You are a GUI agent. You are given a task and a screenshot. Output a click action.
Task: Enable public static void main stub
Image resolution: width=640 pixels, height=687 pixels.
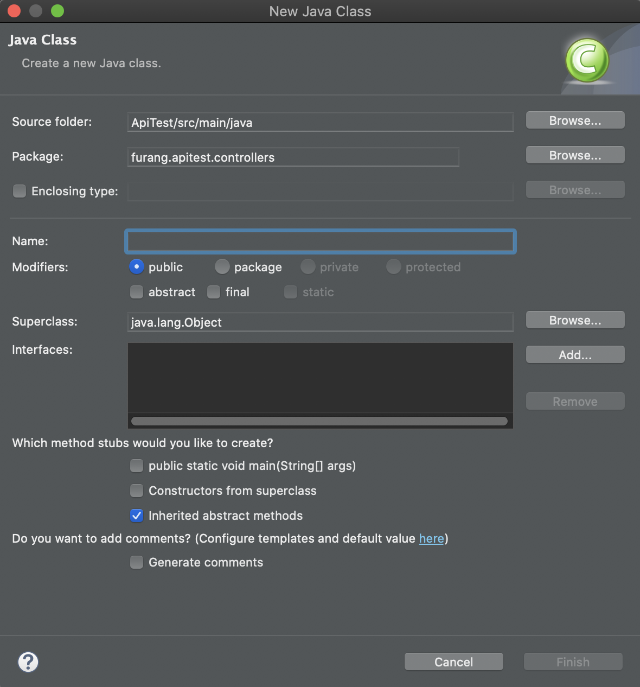coord(136,466)
